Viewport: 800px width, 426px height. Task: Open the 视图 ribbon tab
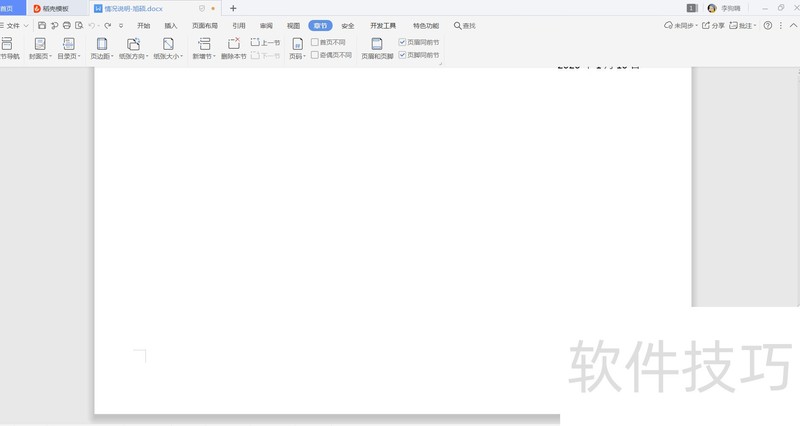click(x=293, y=26)
